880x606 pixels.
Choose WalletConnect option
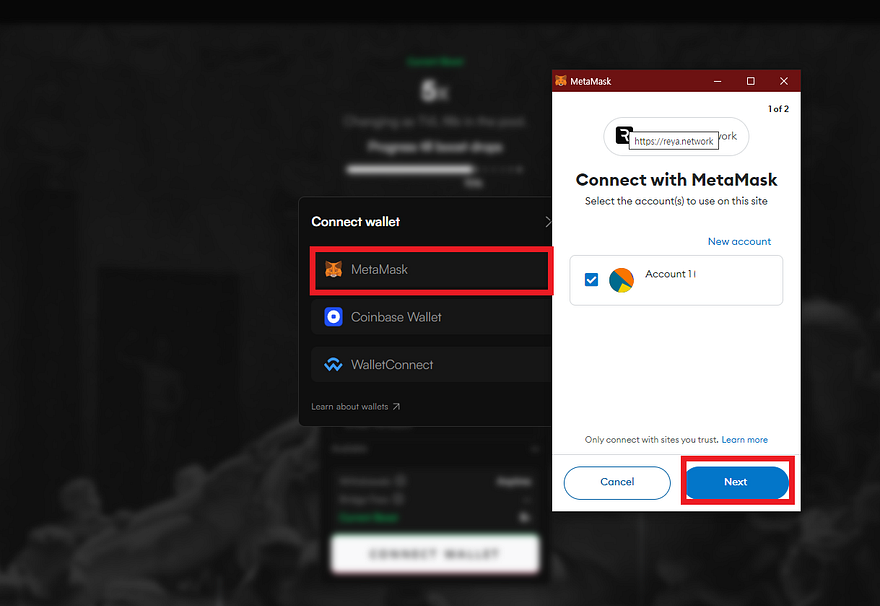[431, 365]
